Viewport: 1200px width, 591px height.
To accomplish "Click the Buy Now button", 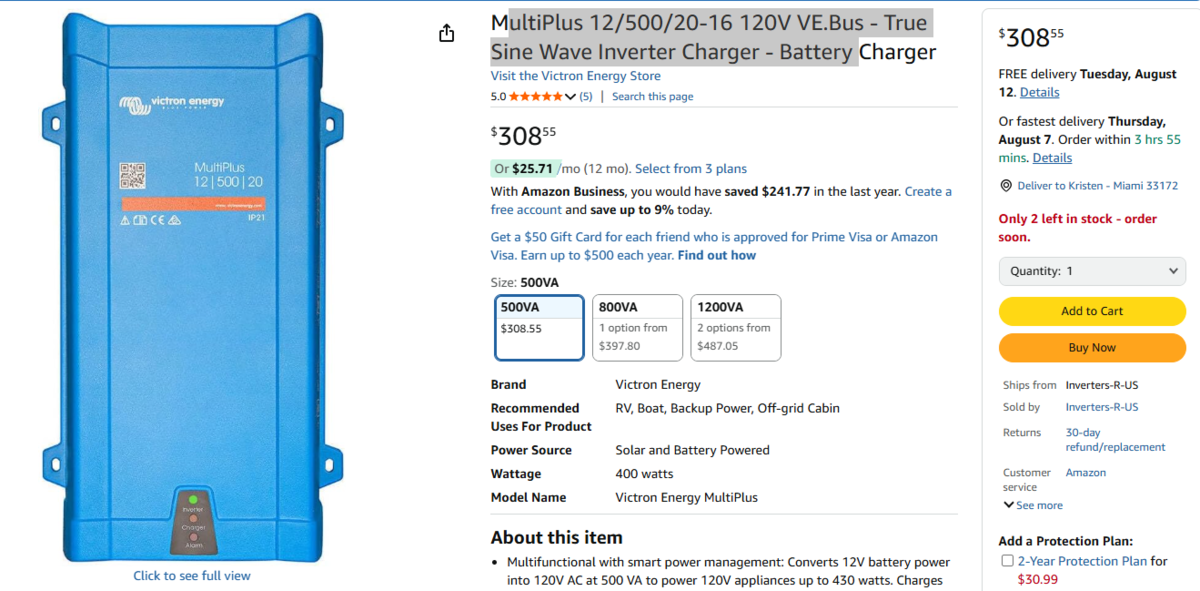I will point(1092,348).
